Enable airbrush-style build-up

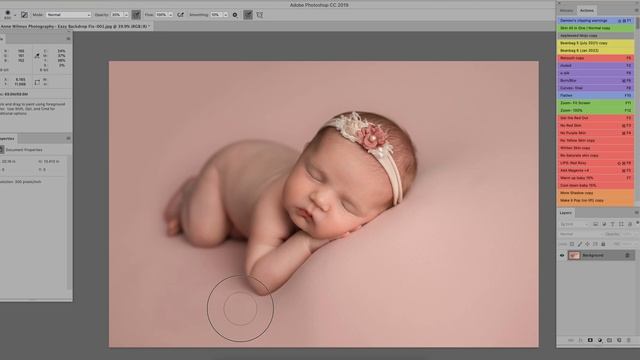pyautogui.click(x=180, y=15)
